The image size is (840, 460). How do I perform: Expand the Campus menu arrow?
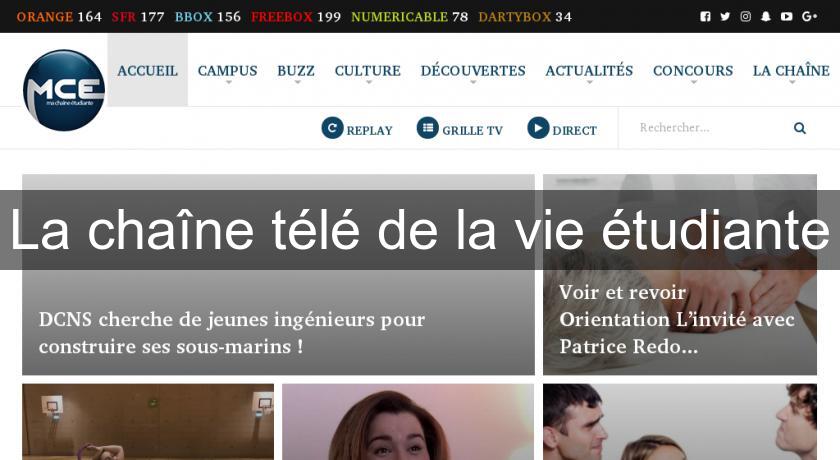[228, 82]
